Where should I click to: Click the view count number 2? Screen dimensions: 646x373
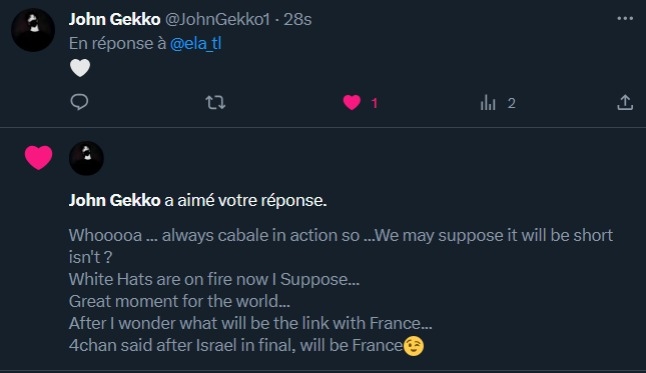511,103
